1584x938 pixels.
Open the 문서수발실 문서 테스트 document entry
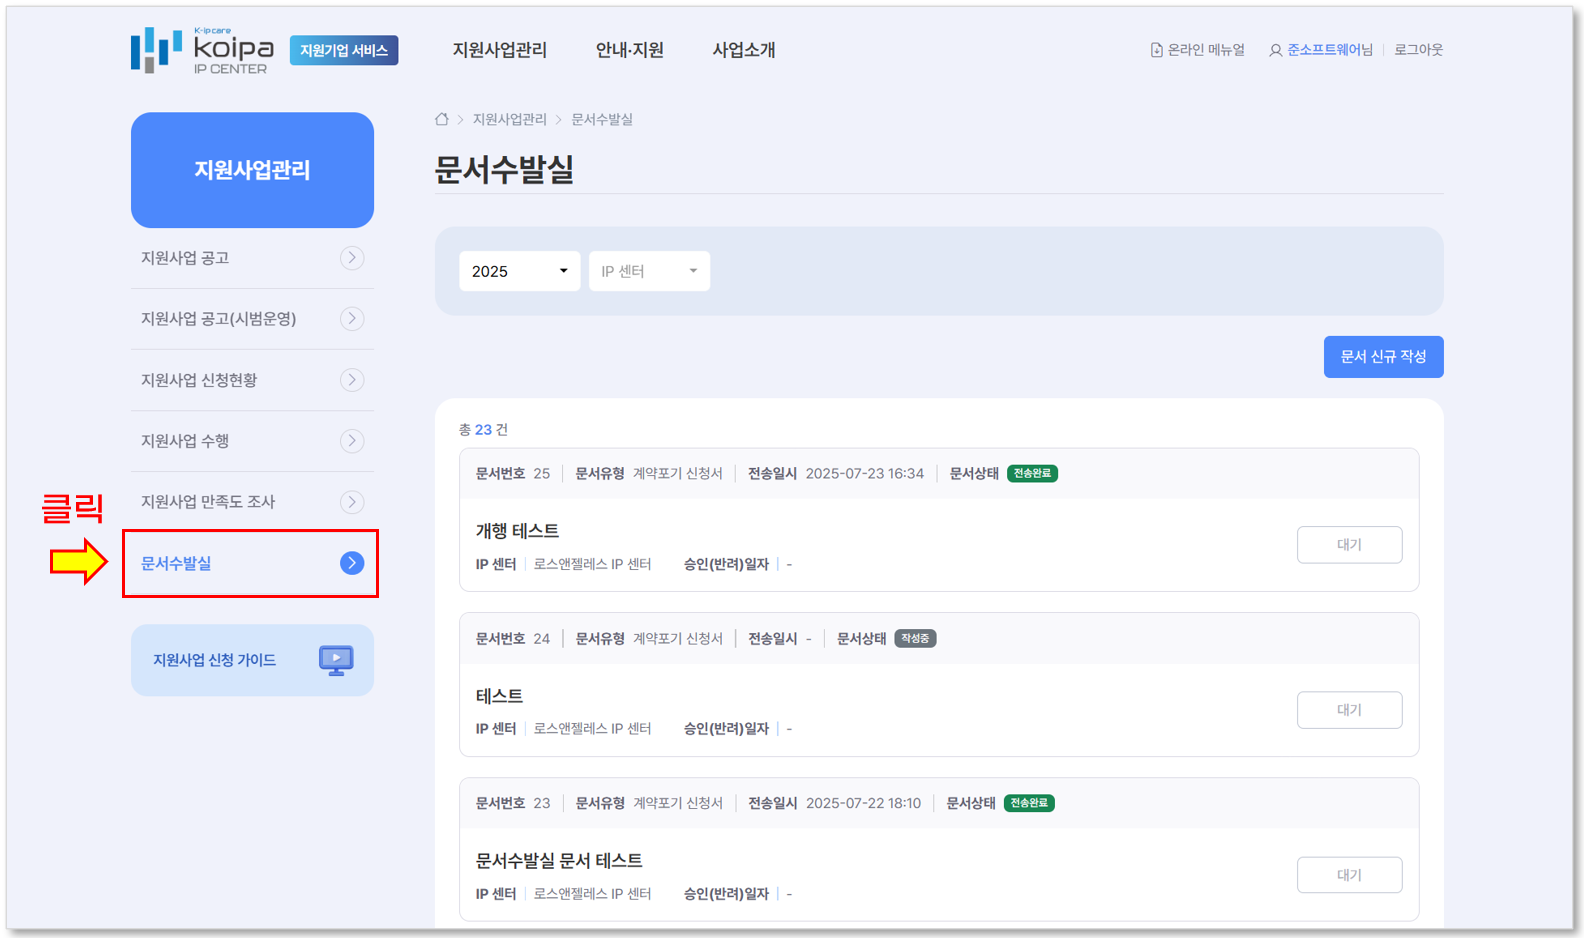pyautogui.click(x=558, y=860)
